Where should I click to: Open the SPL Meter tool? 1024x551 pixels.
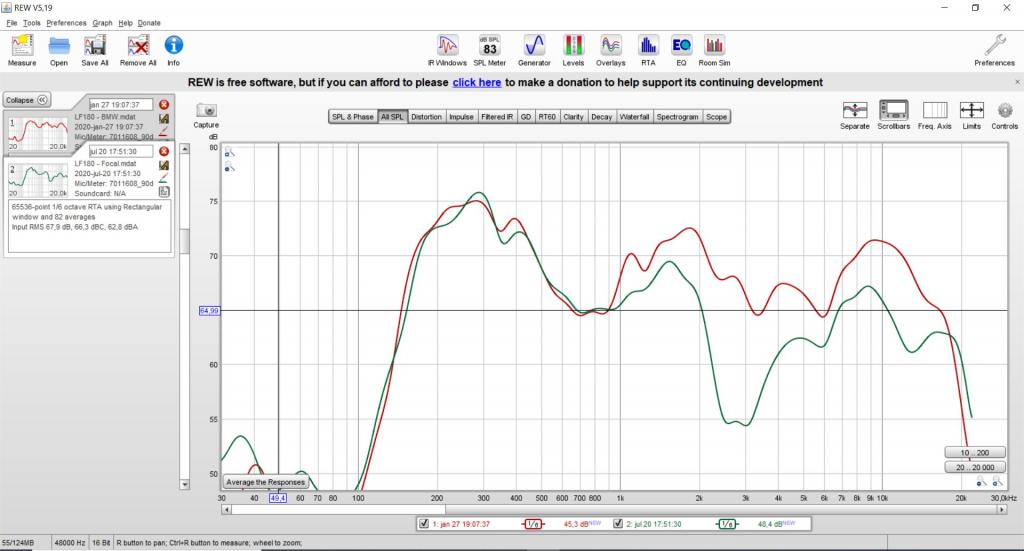pyautogui.click(x=489, y=47)
